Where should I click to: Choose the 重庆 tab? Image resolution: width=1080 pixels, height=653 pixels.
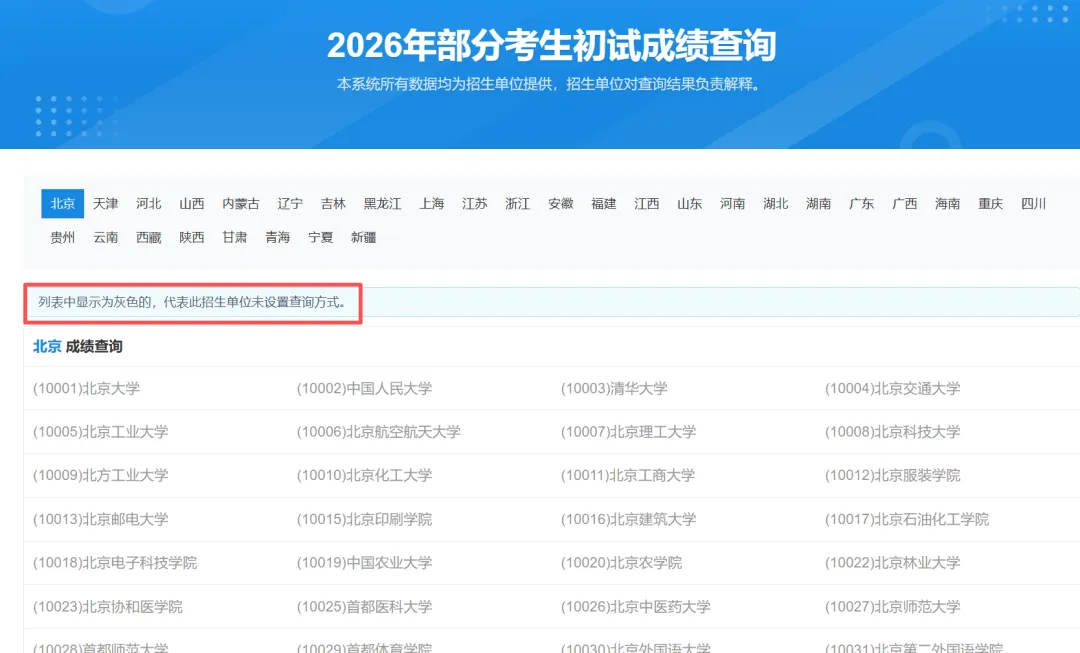pyautogui.click(x=990, y=204)
